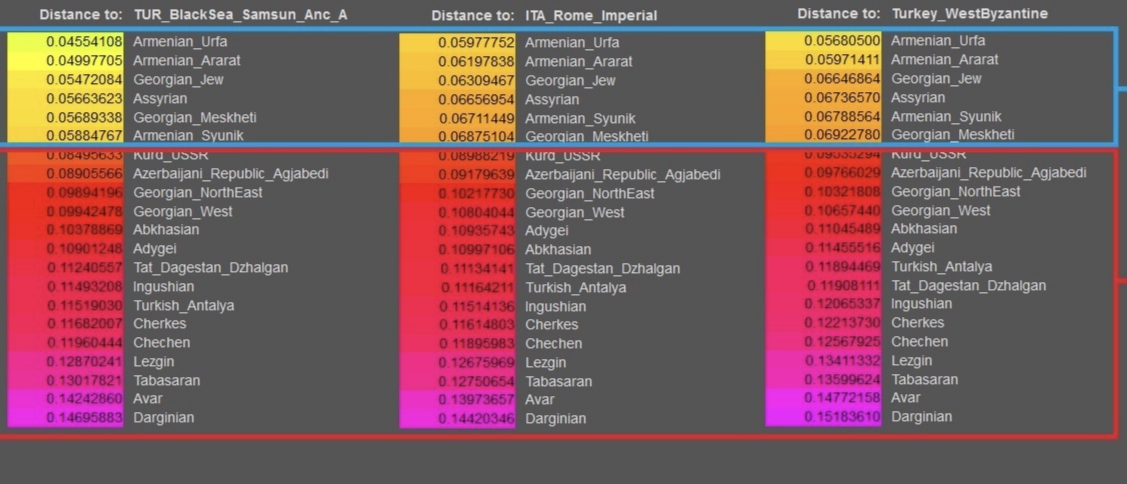Click Georgian_Jew under TUR_BlackSea_Samsun_Anc_A
The image size is (1127, 484).
click(x=178, y=79)
